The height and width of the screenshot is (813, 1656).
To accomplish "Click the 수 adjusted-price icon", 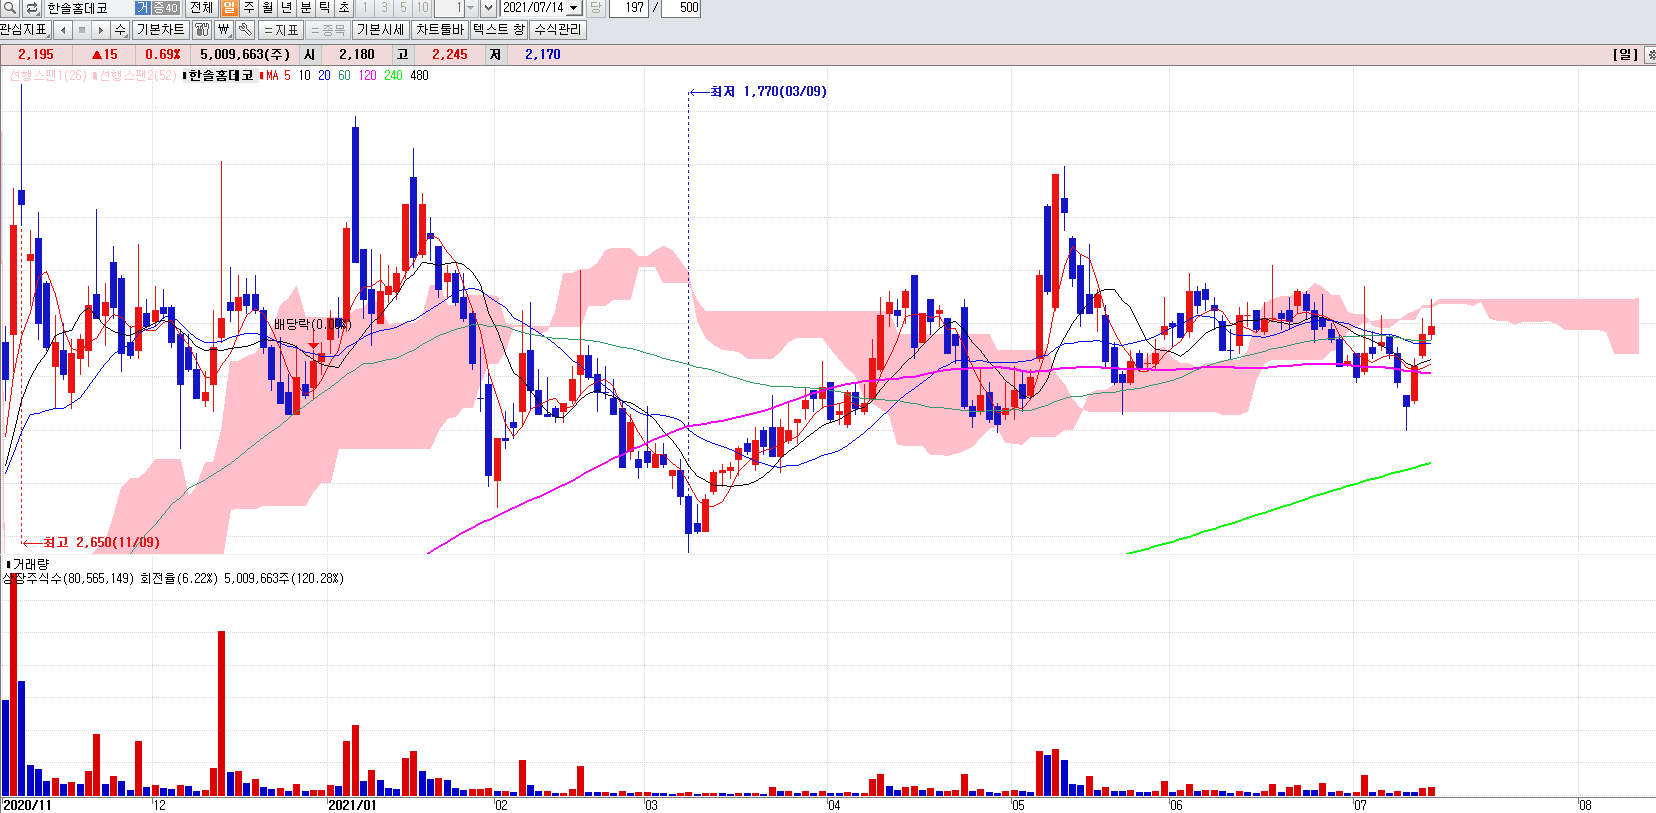I will click(x=120, y=30).
